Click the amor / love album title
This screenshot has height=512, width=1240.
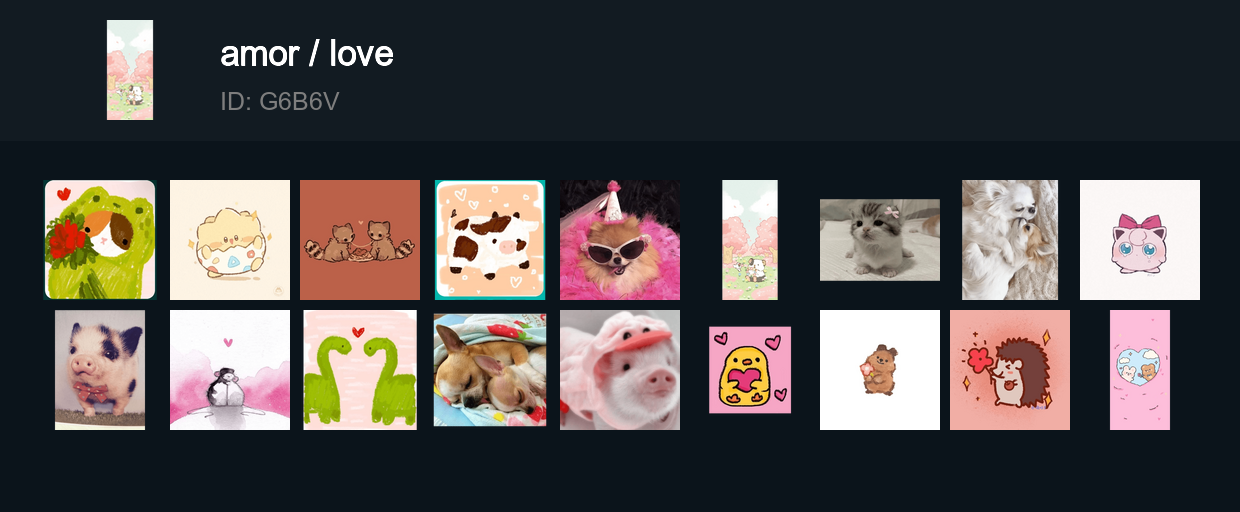pos(307,54)
